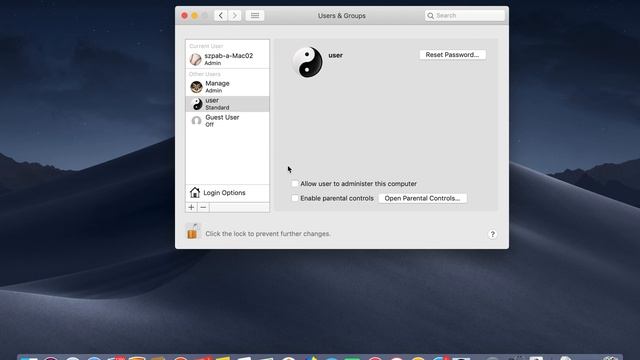Viewport: 640px width, 360px height.
Task: Select Guest User account
Action: point(227,121)
